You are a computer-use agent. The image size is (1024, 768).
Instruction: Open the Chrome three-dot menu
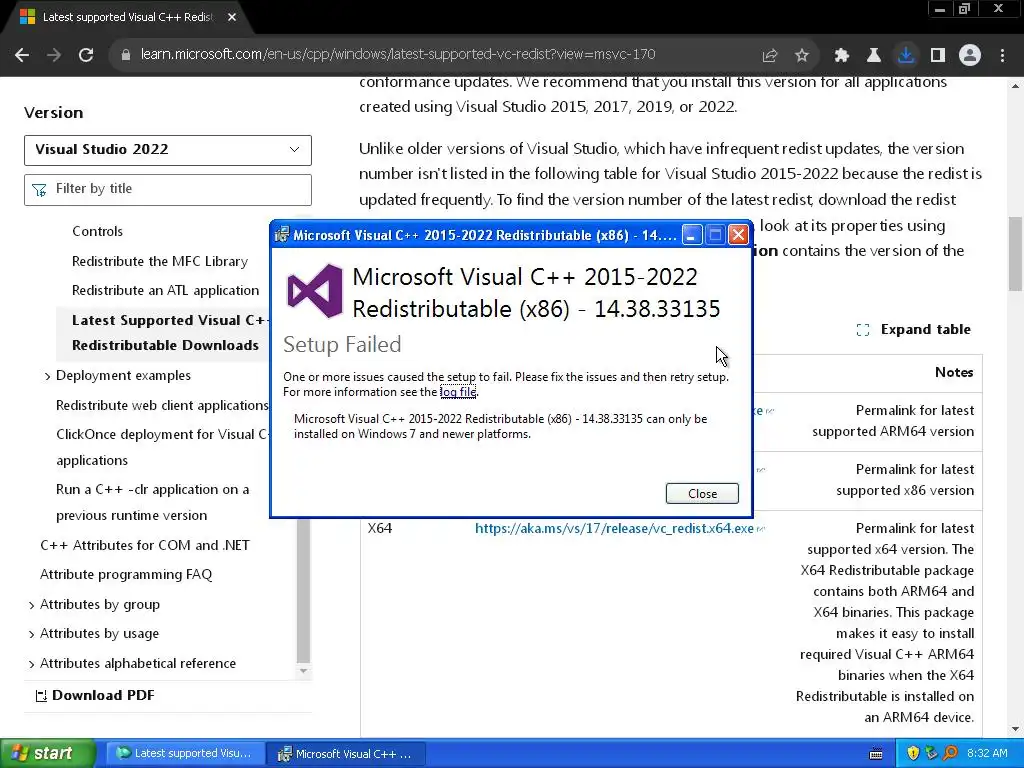click(1002, 56)
